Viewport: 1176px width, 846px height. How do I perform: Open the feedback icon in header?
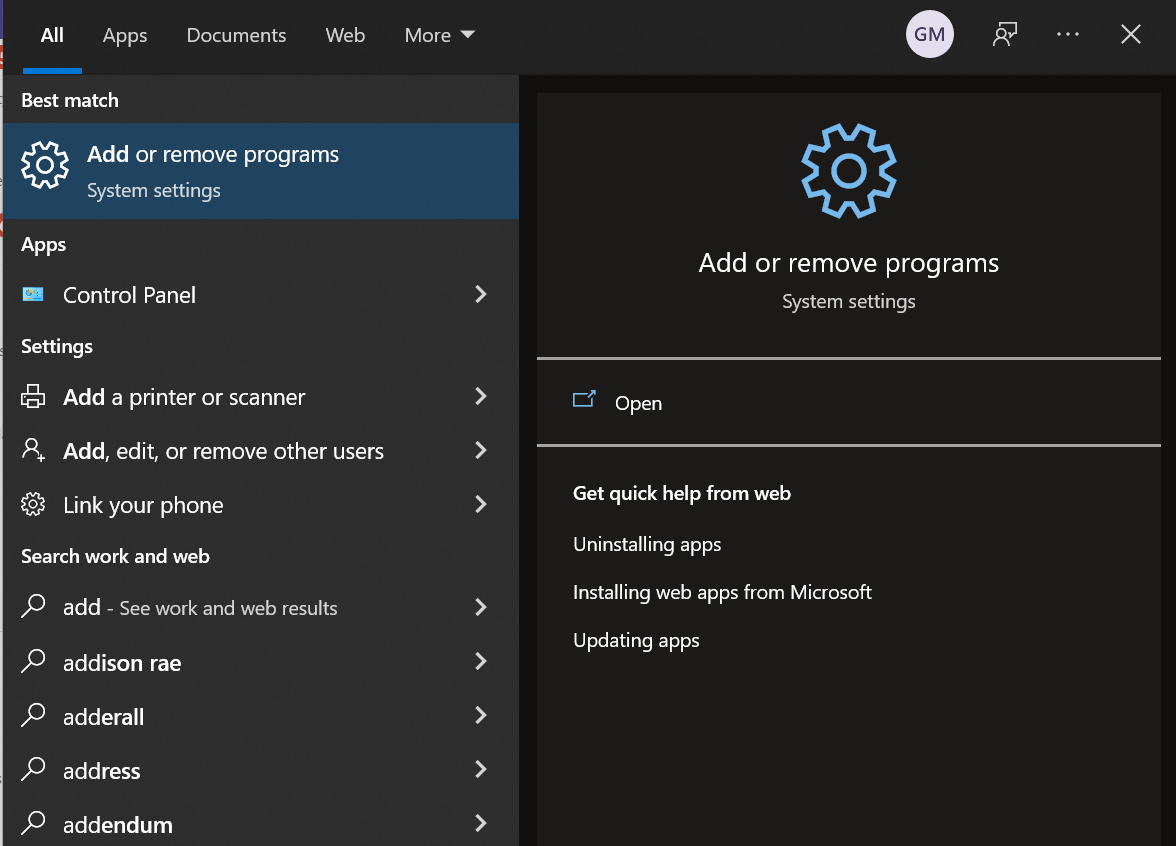(1005, 34)
